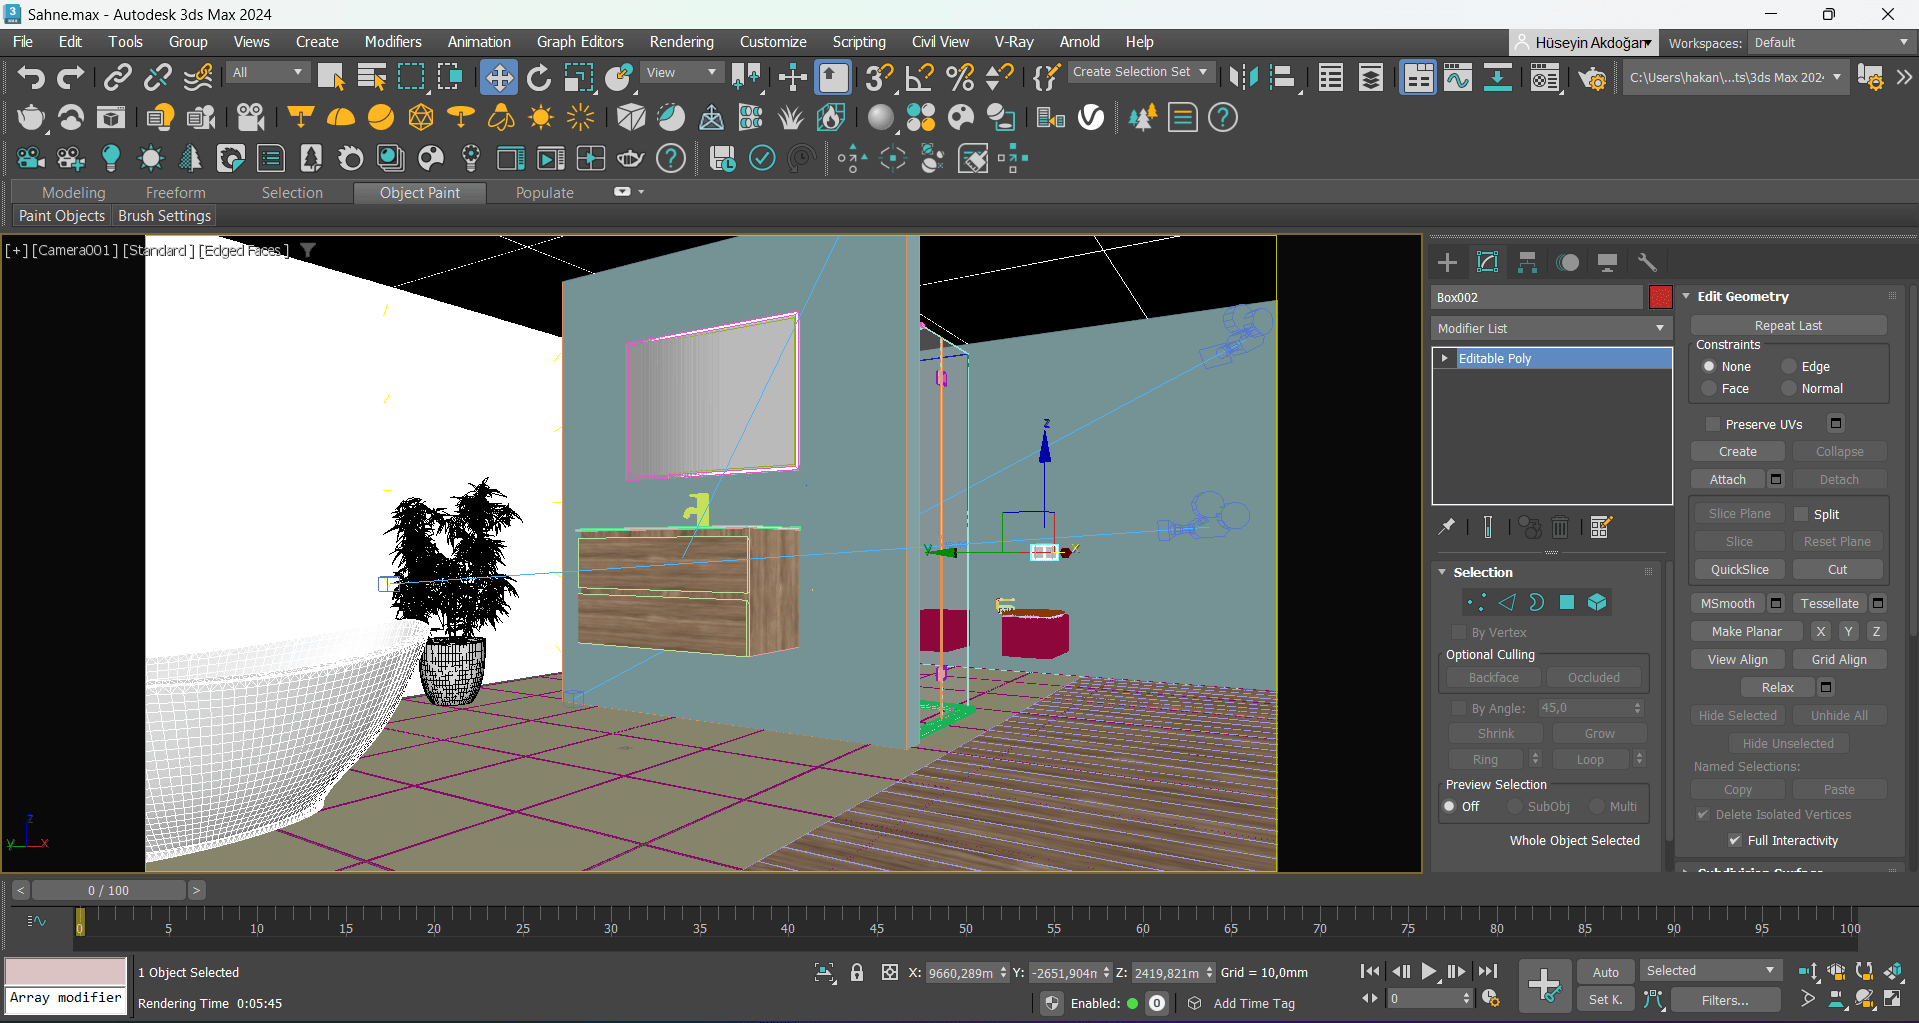The width and height of the screenshot is (1919, 1023).
Task: Open the Rendering menu
Action: [681, 42]
